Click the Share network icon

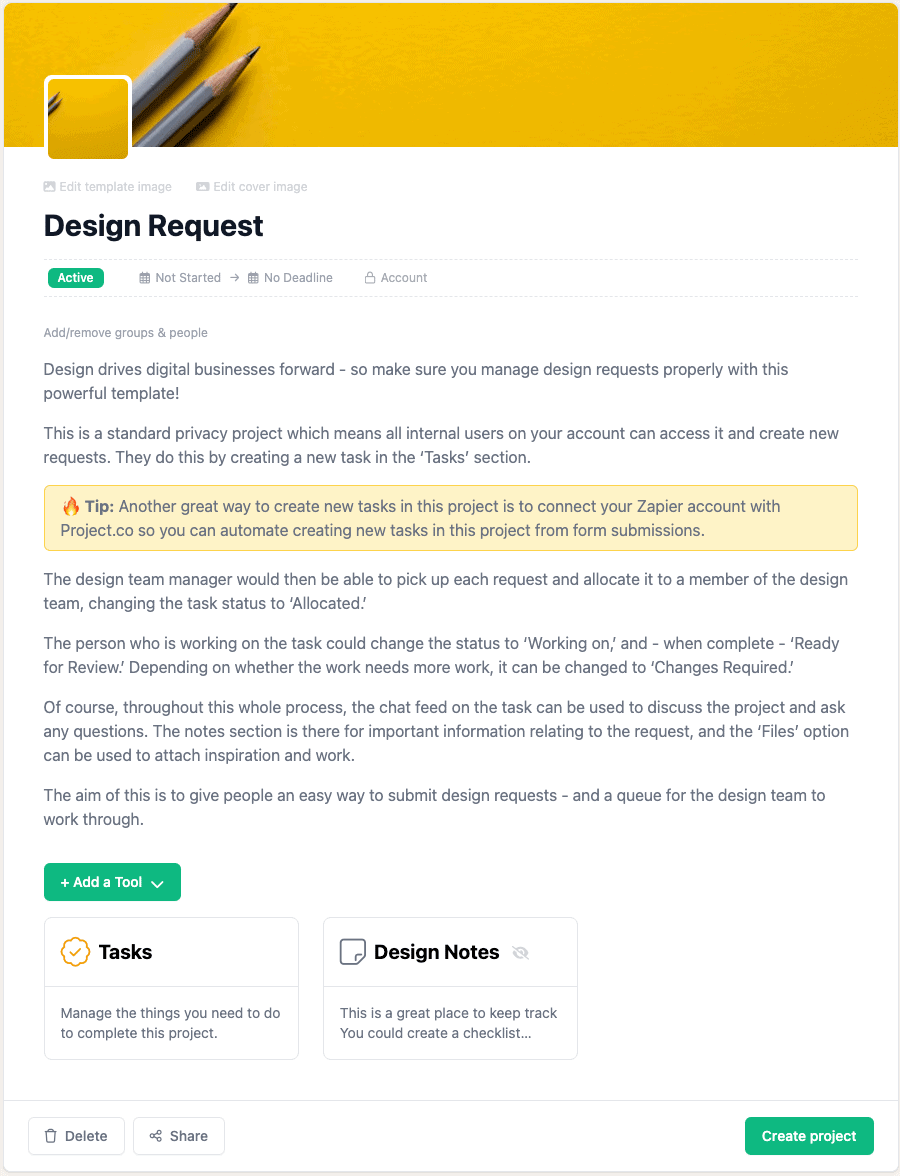pyautogui.click(x=157, y=1136)
